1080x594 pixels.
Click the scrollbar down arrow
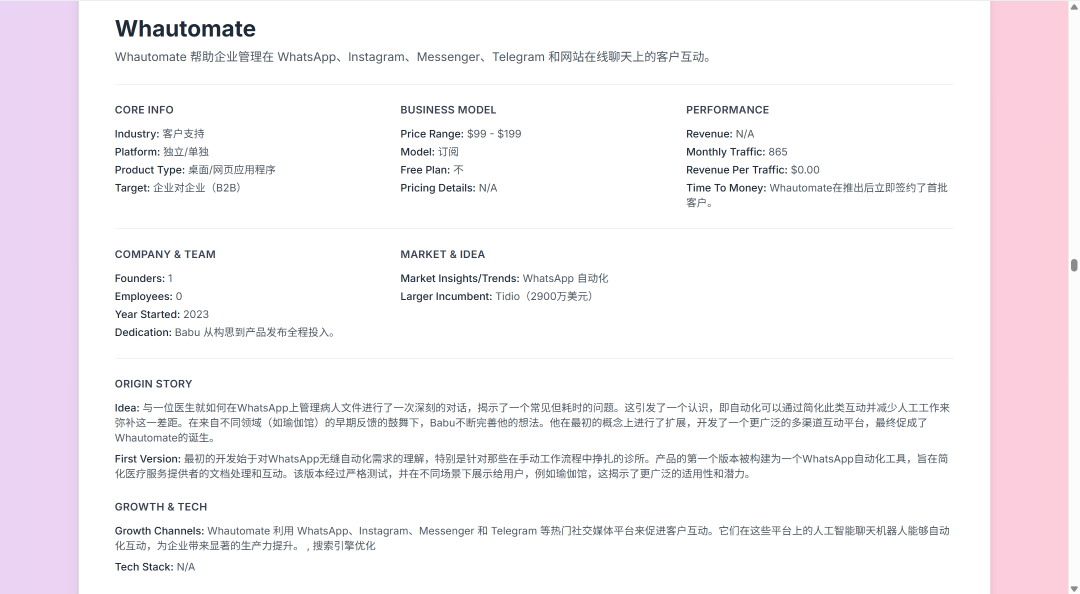1074,588
